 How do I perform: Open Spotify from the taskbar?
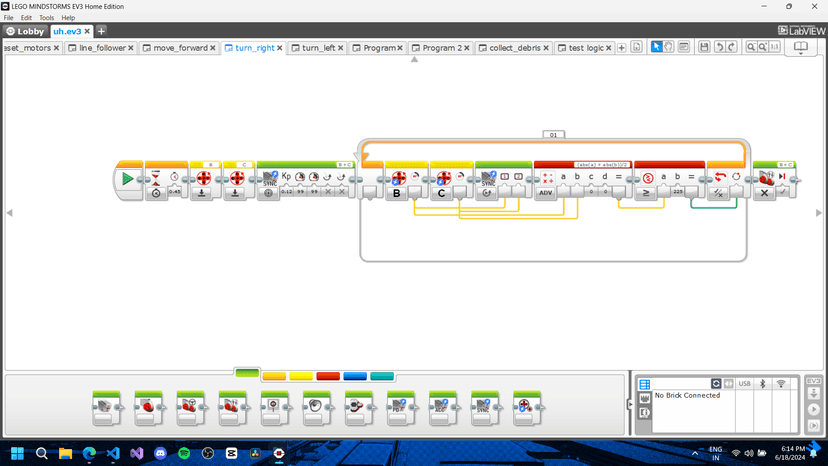(x=184, y=453)
